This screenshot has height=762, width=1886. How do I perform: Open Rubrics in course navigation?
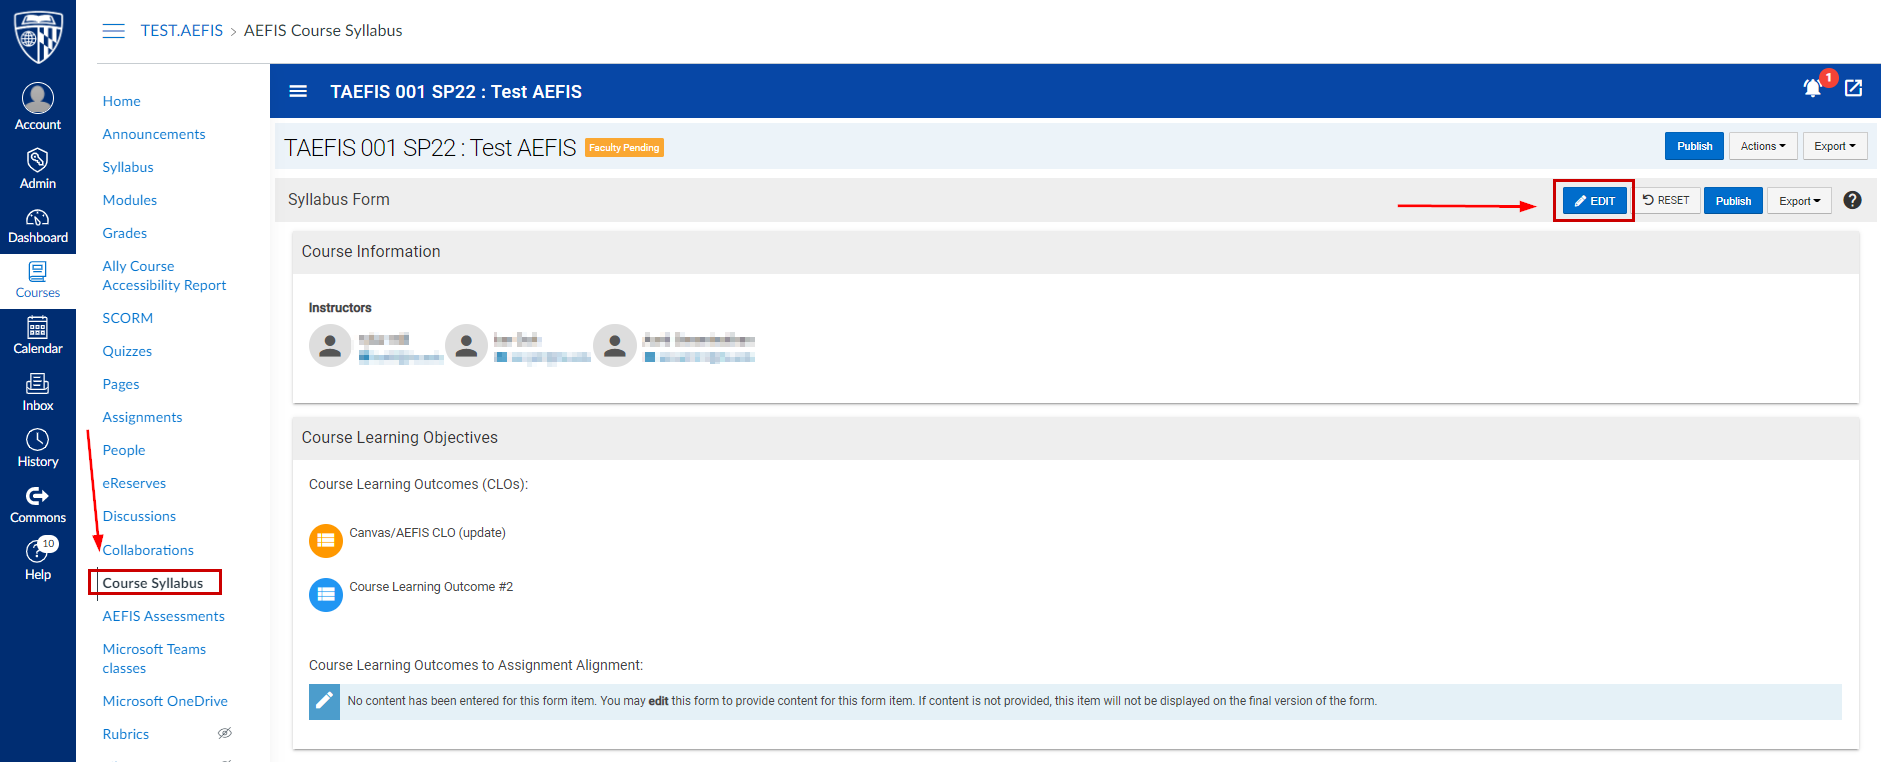point(126,734)
